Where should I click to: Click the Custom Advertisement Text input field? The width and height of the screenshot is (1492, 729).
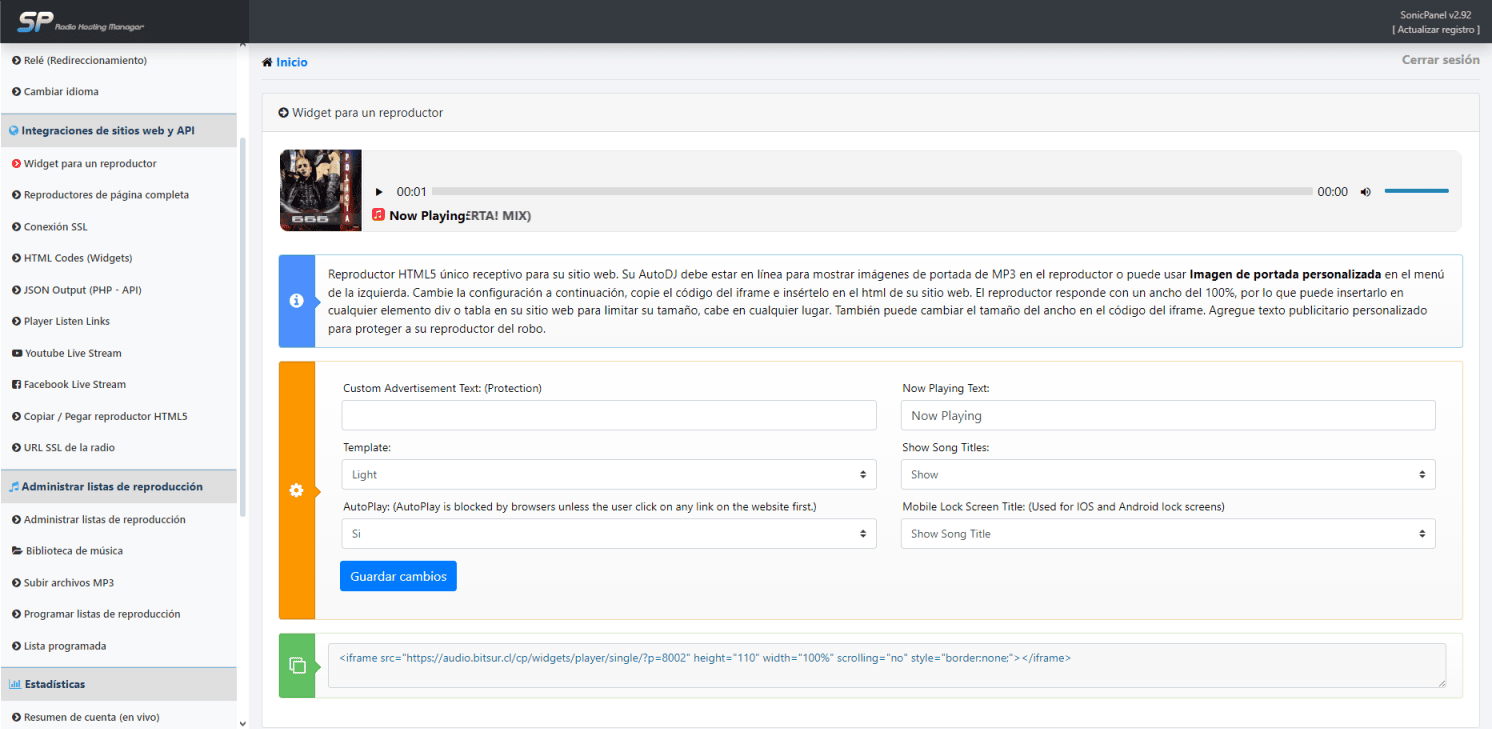click(x=608, y=415)
